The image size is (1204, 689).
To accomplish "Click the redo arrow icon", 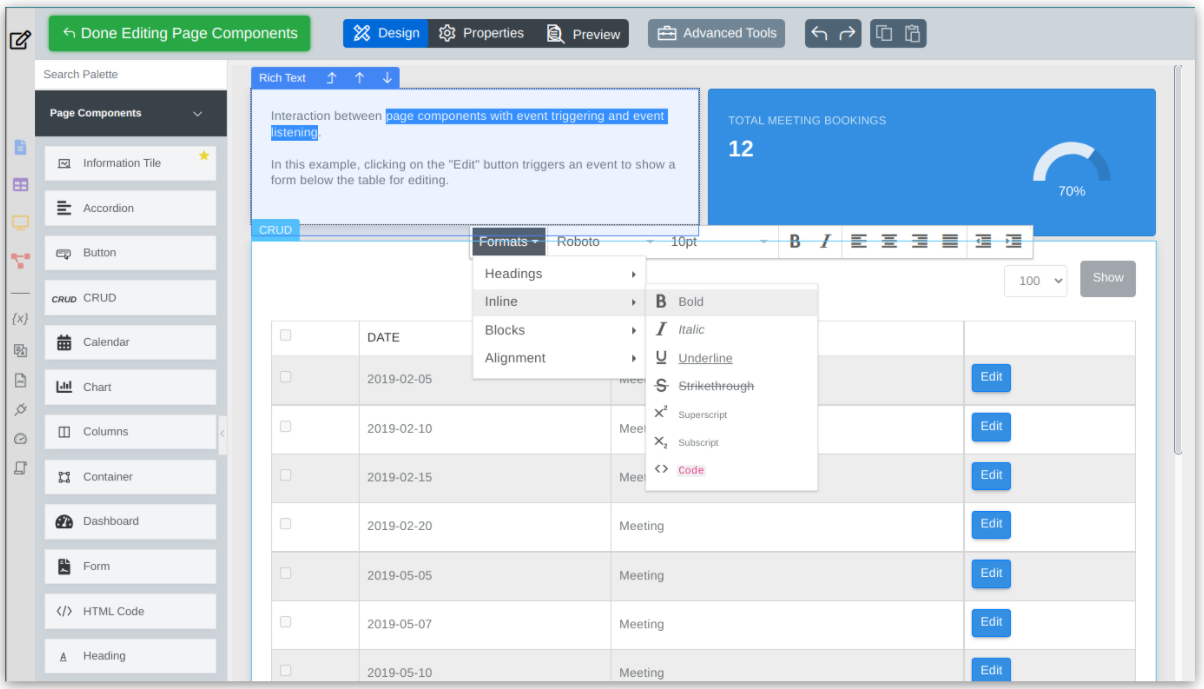I will pos(847,33).
